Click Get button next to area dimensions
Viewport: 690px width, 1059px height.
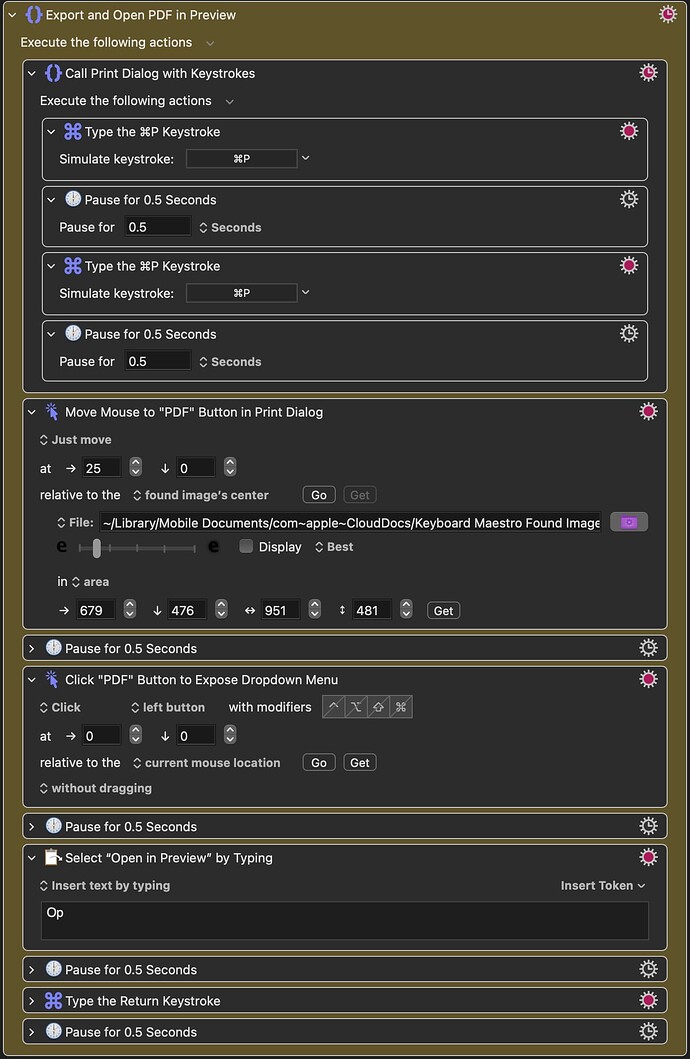pos(444,611)
